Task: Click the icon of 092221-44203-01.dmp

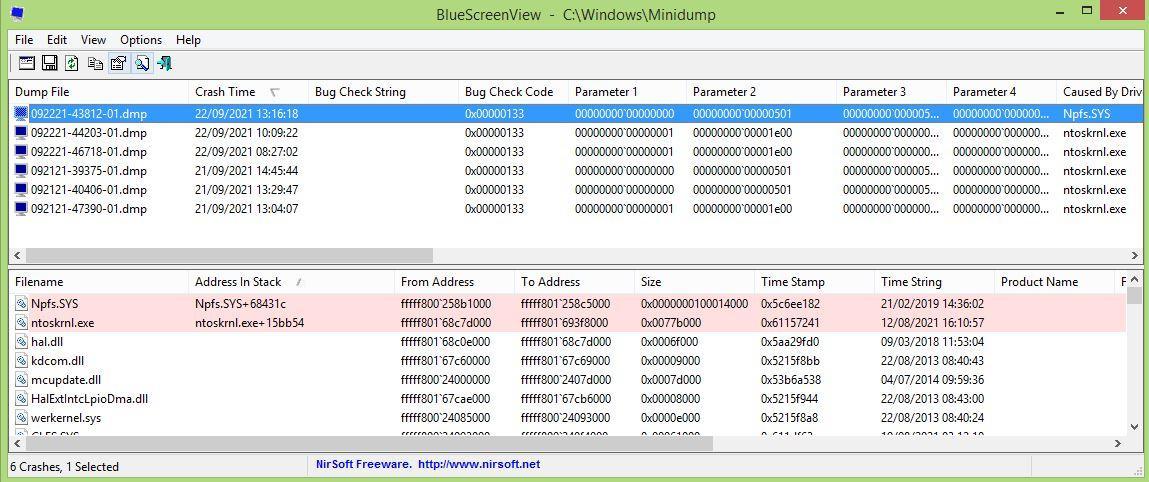Action: pyautogui.click(x=21, y=133)
